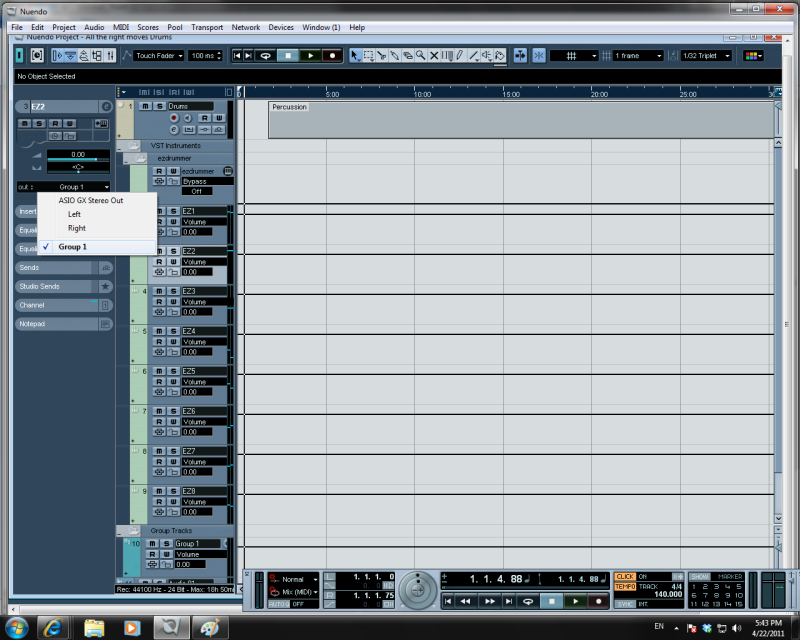The width and height of the screenshot is (800, 640).
Task: Select the Line tool
Action: [473, 56]
